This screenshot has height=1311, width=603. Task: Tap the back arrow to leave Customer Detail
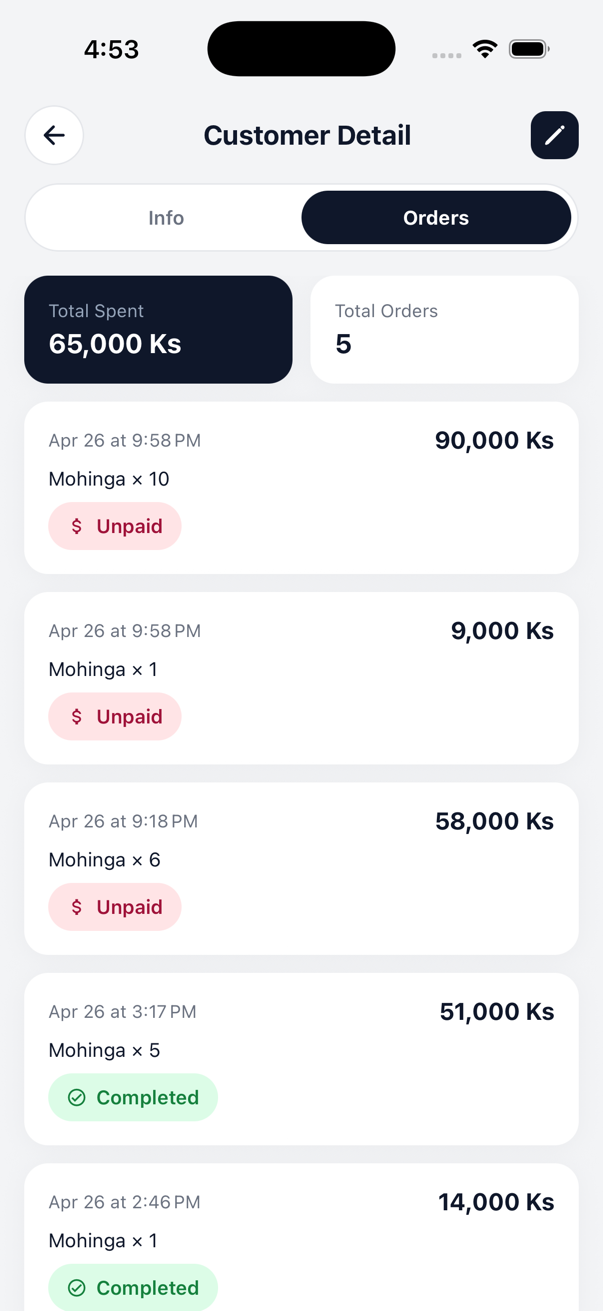(x=54, y=135)
